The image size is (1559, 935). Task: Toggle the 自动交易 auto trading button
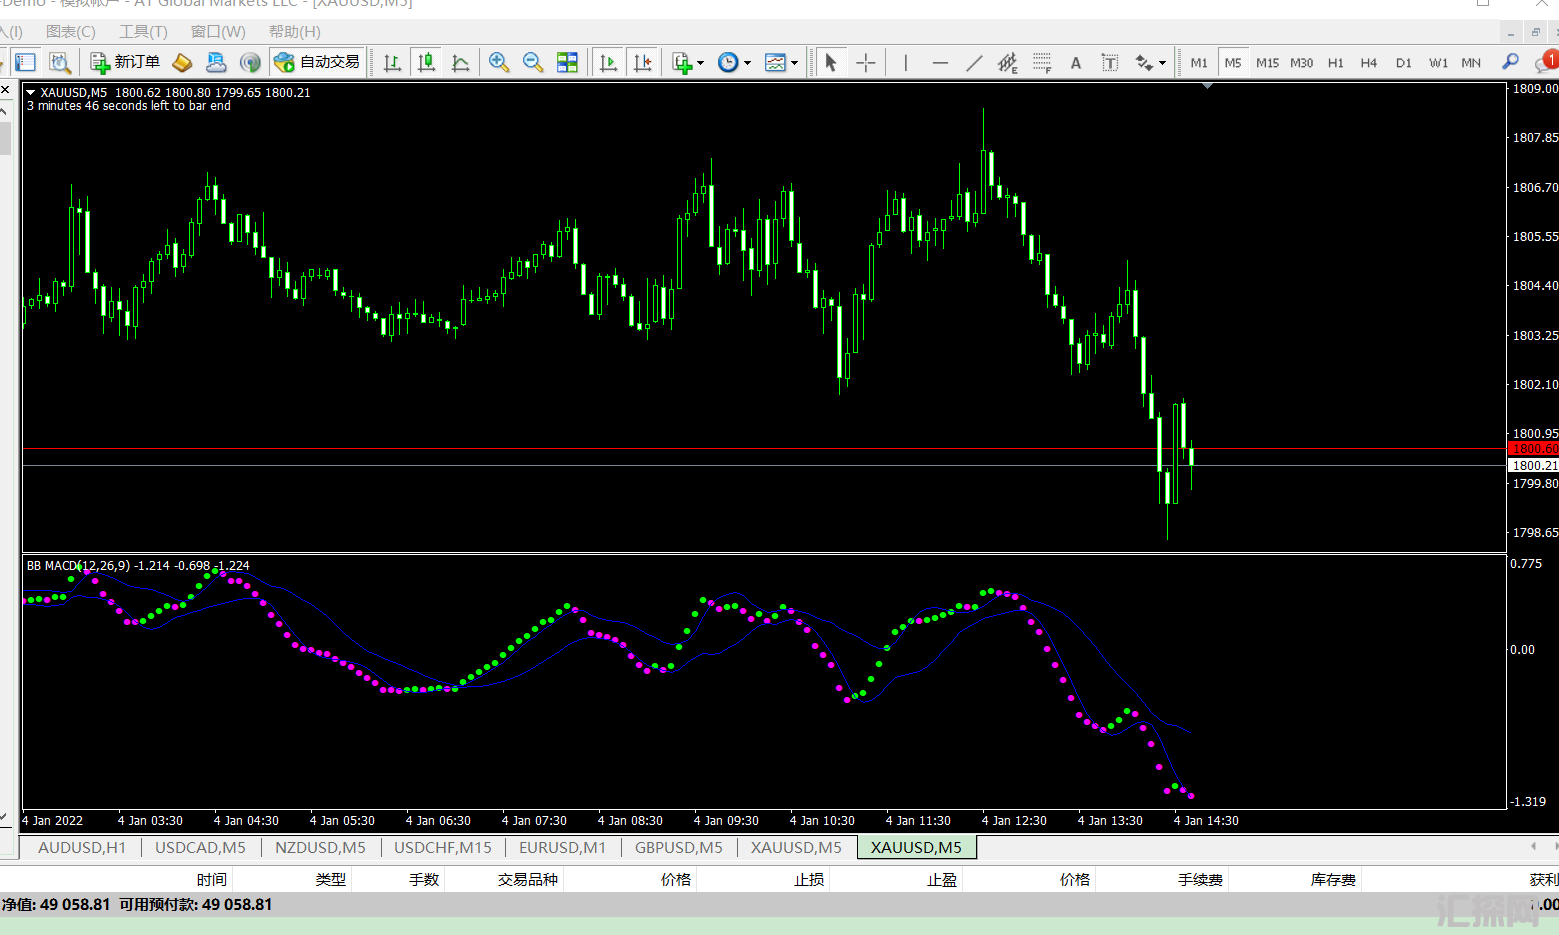pyautogui.click(x=317, y=62)
